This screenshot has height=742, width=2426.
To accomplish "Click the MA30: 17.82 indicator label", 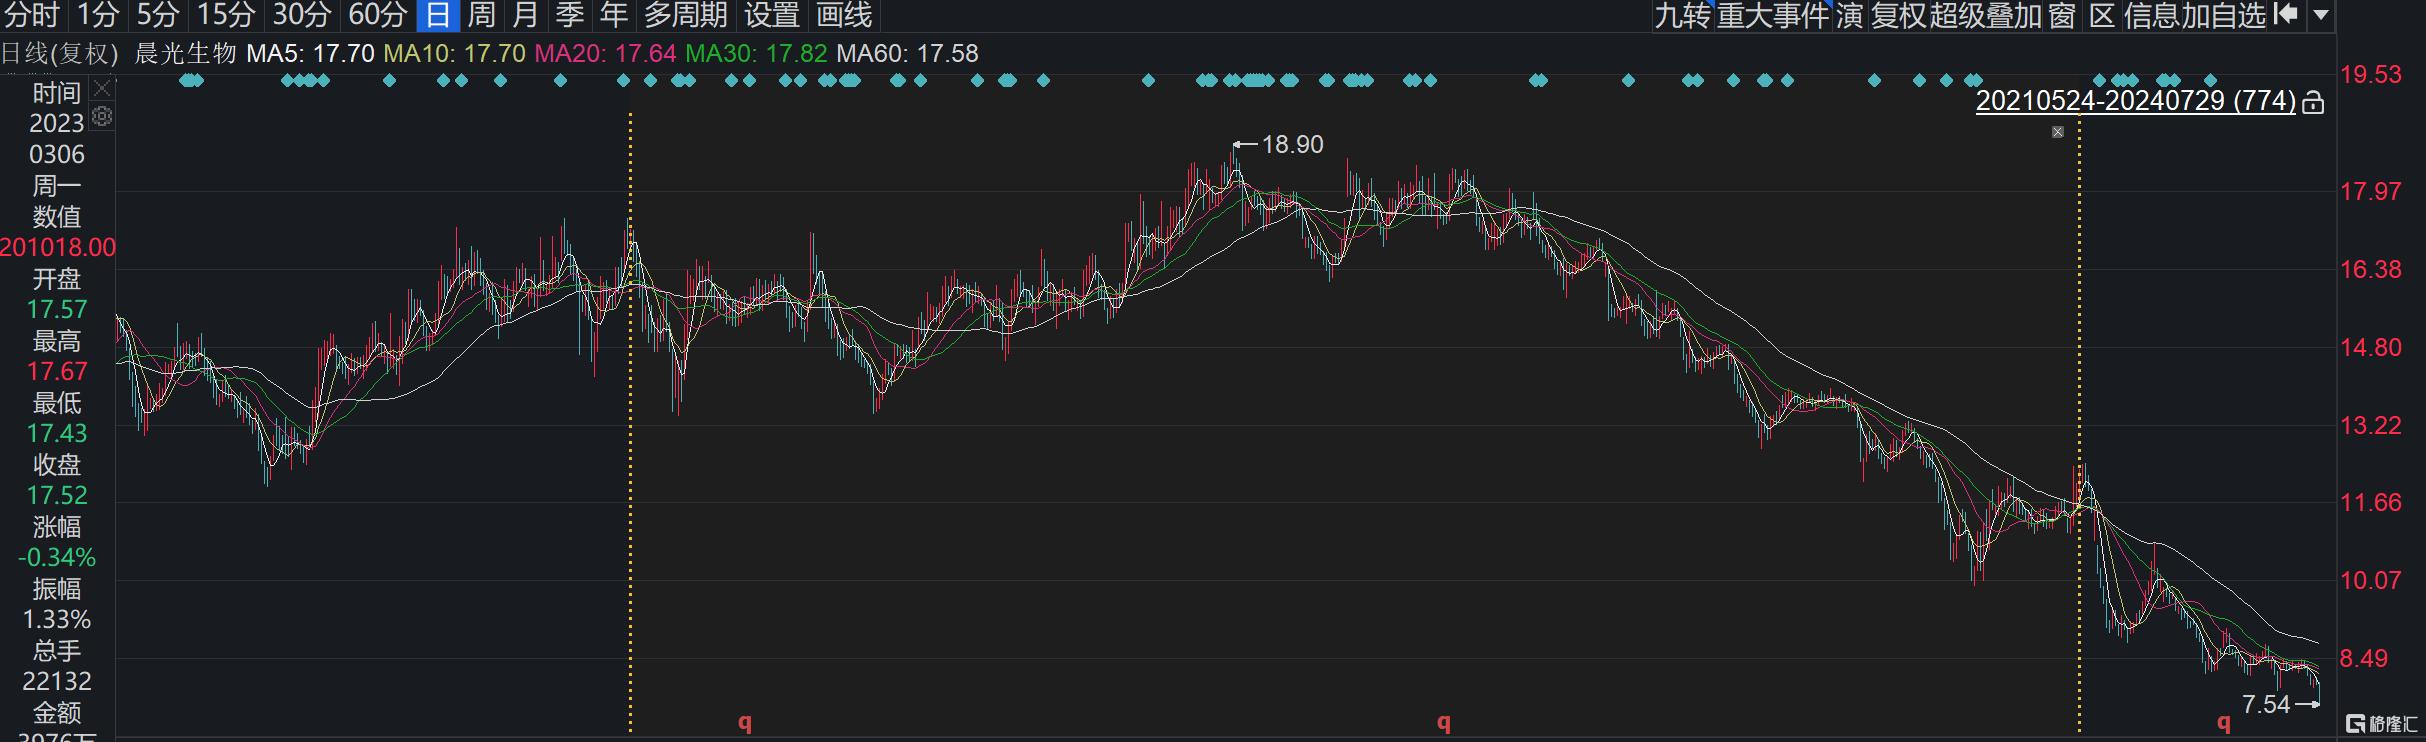I will (x=757, y=53).
